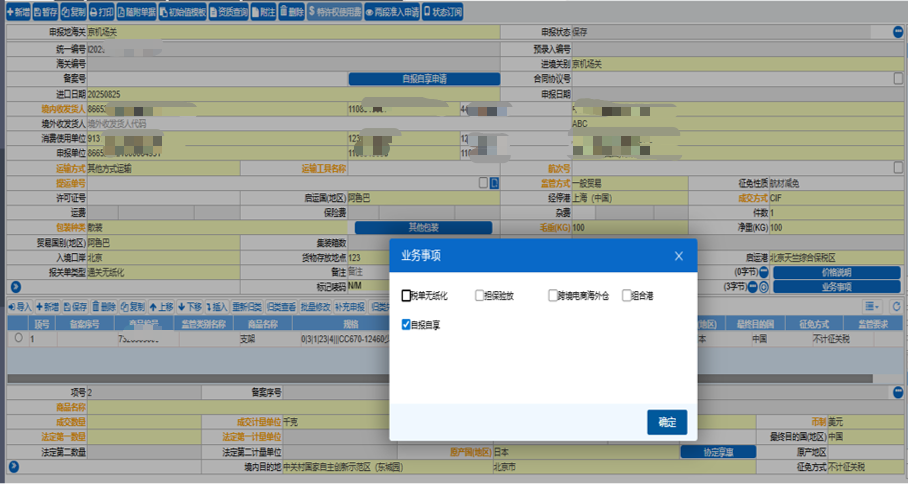
Task: Uncheck the 自报自享 checkbox
Action: coord(407,324)
